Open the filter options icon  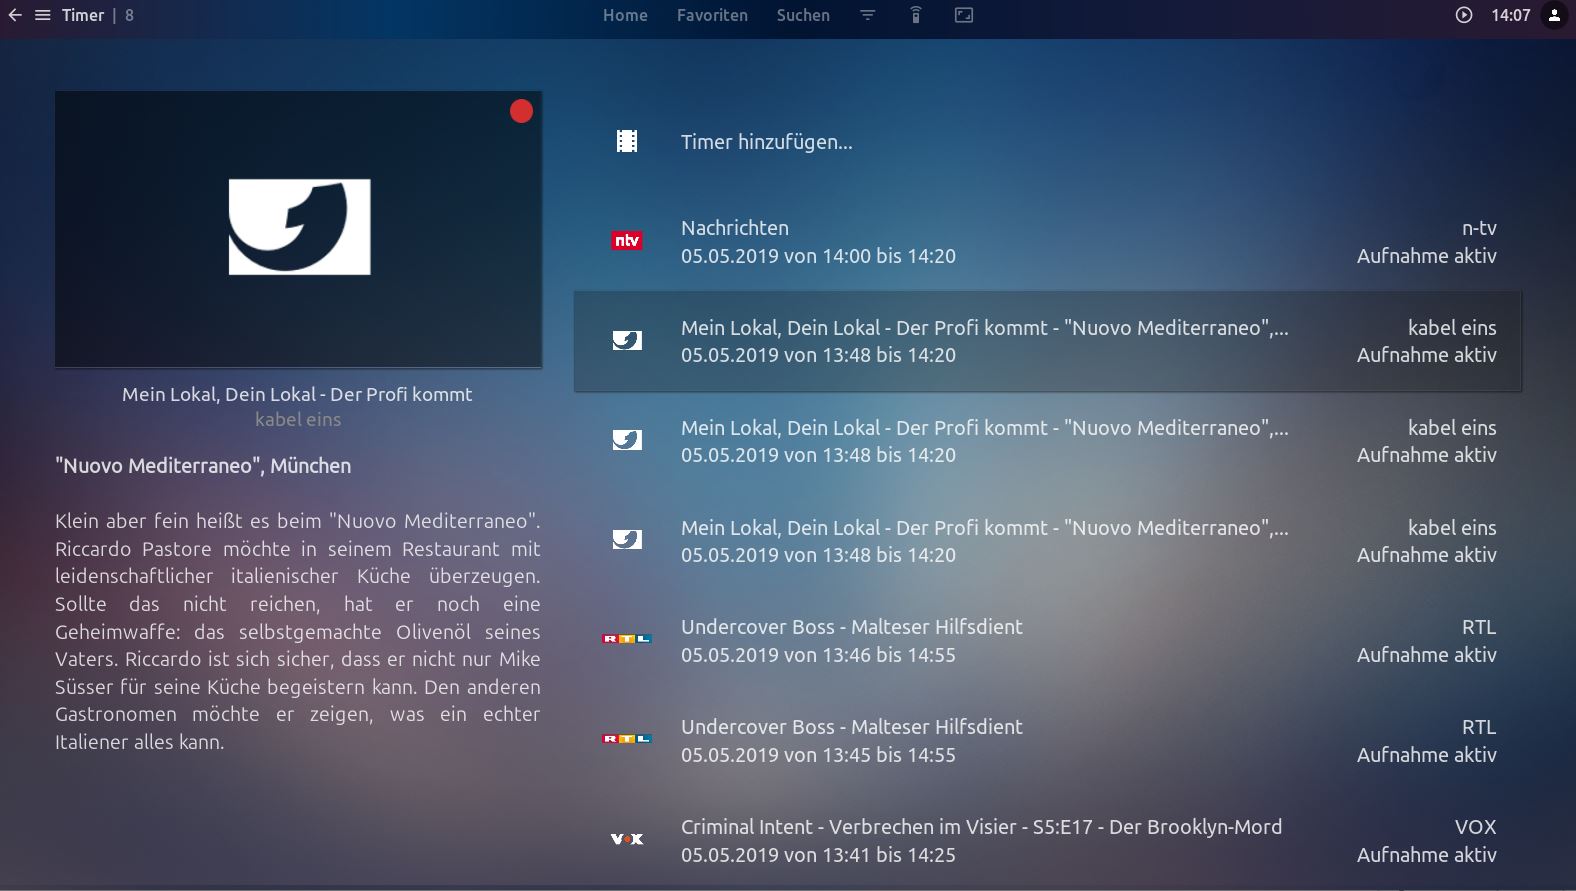click(x=868, y=15)
